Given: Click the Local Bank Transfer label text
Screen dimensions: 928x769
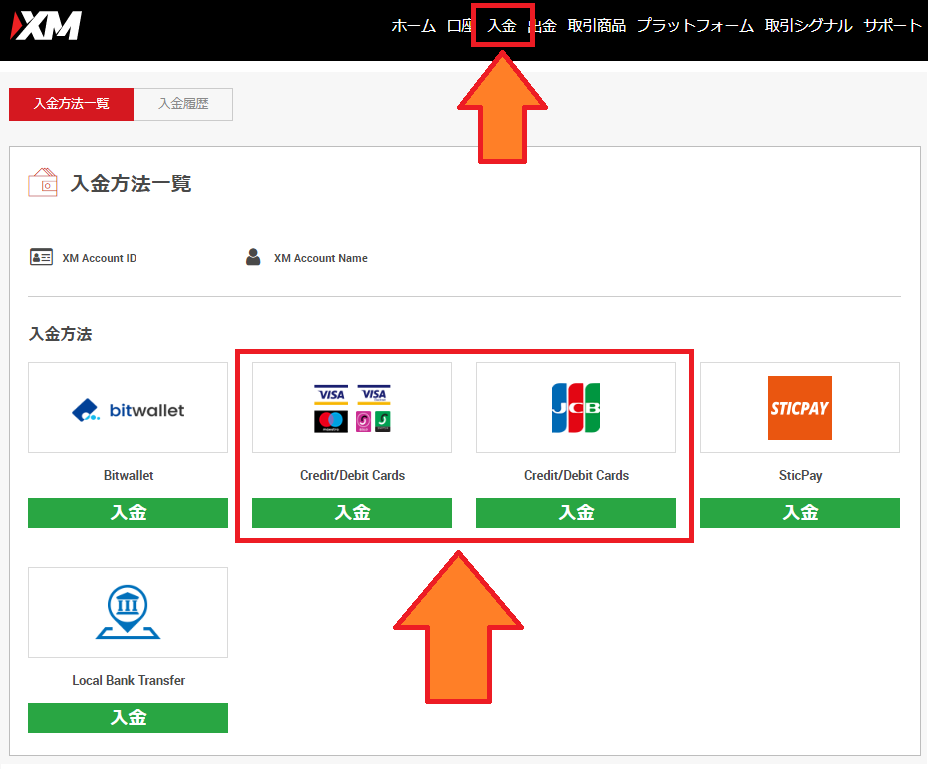Looking at the screenshot, I should [128, 680].
